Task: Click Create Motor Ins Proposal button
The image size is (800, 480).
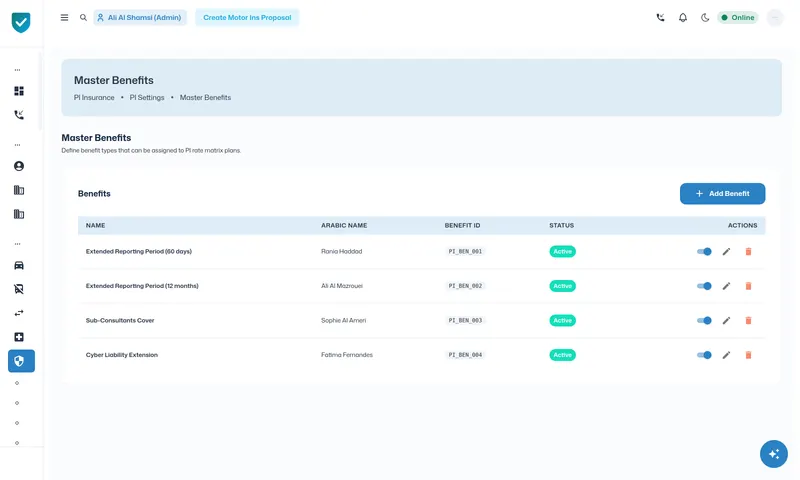Action: 247,17
